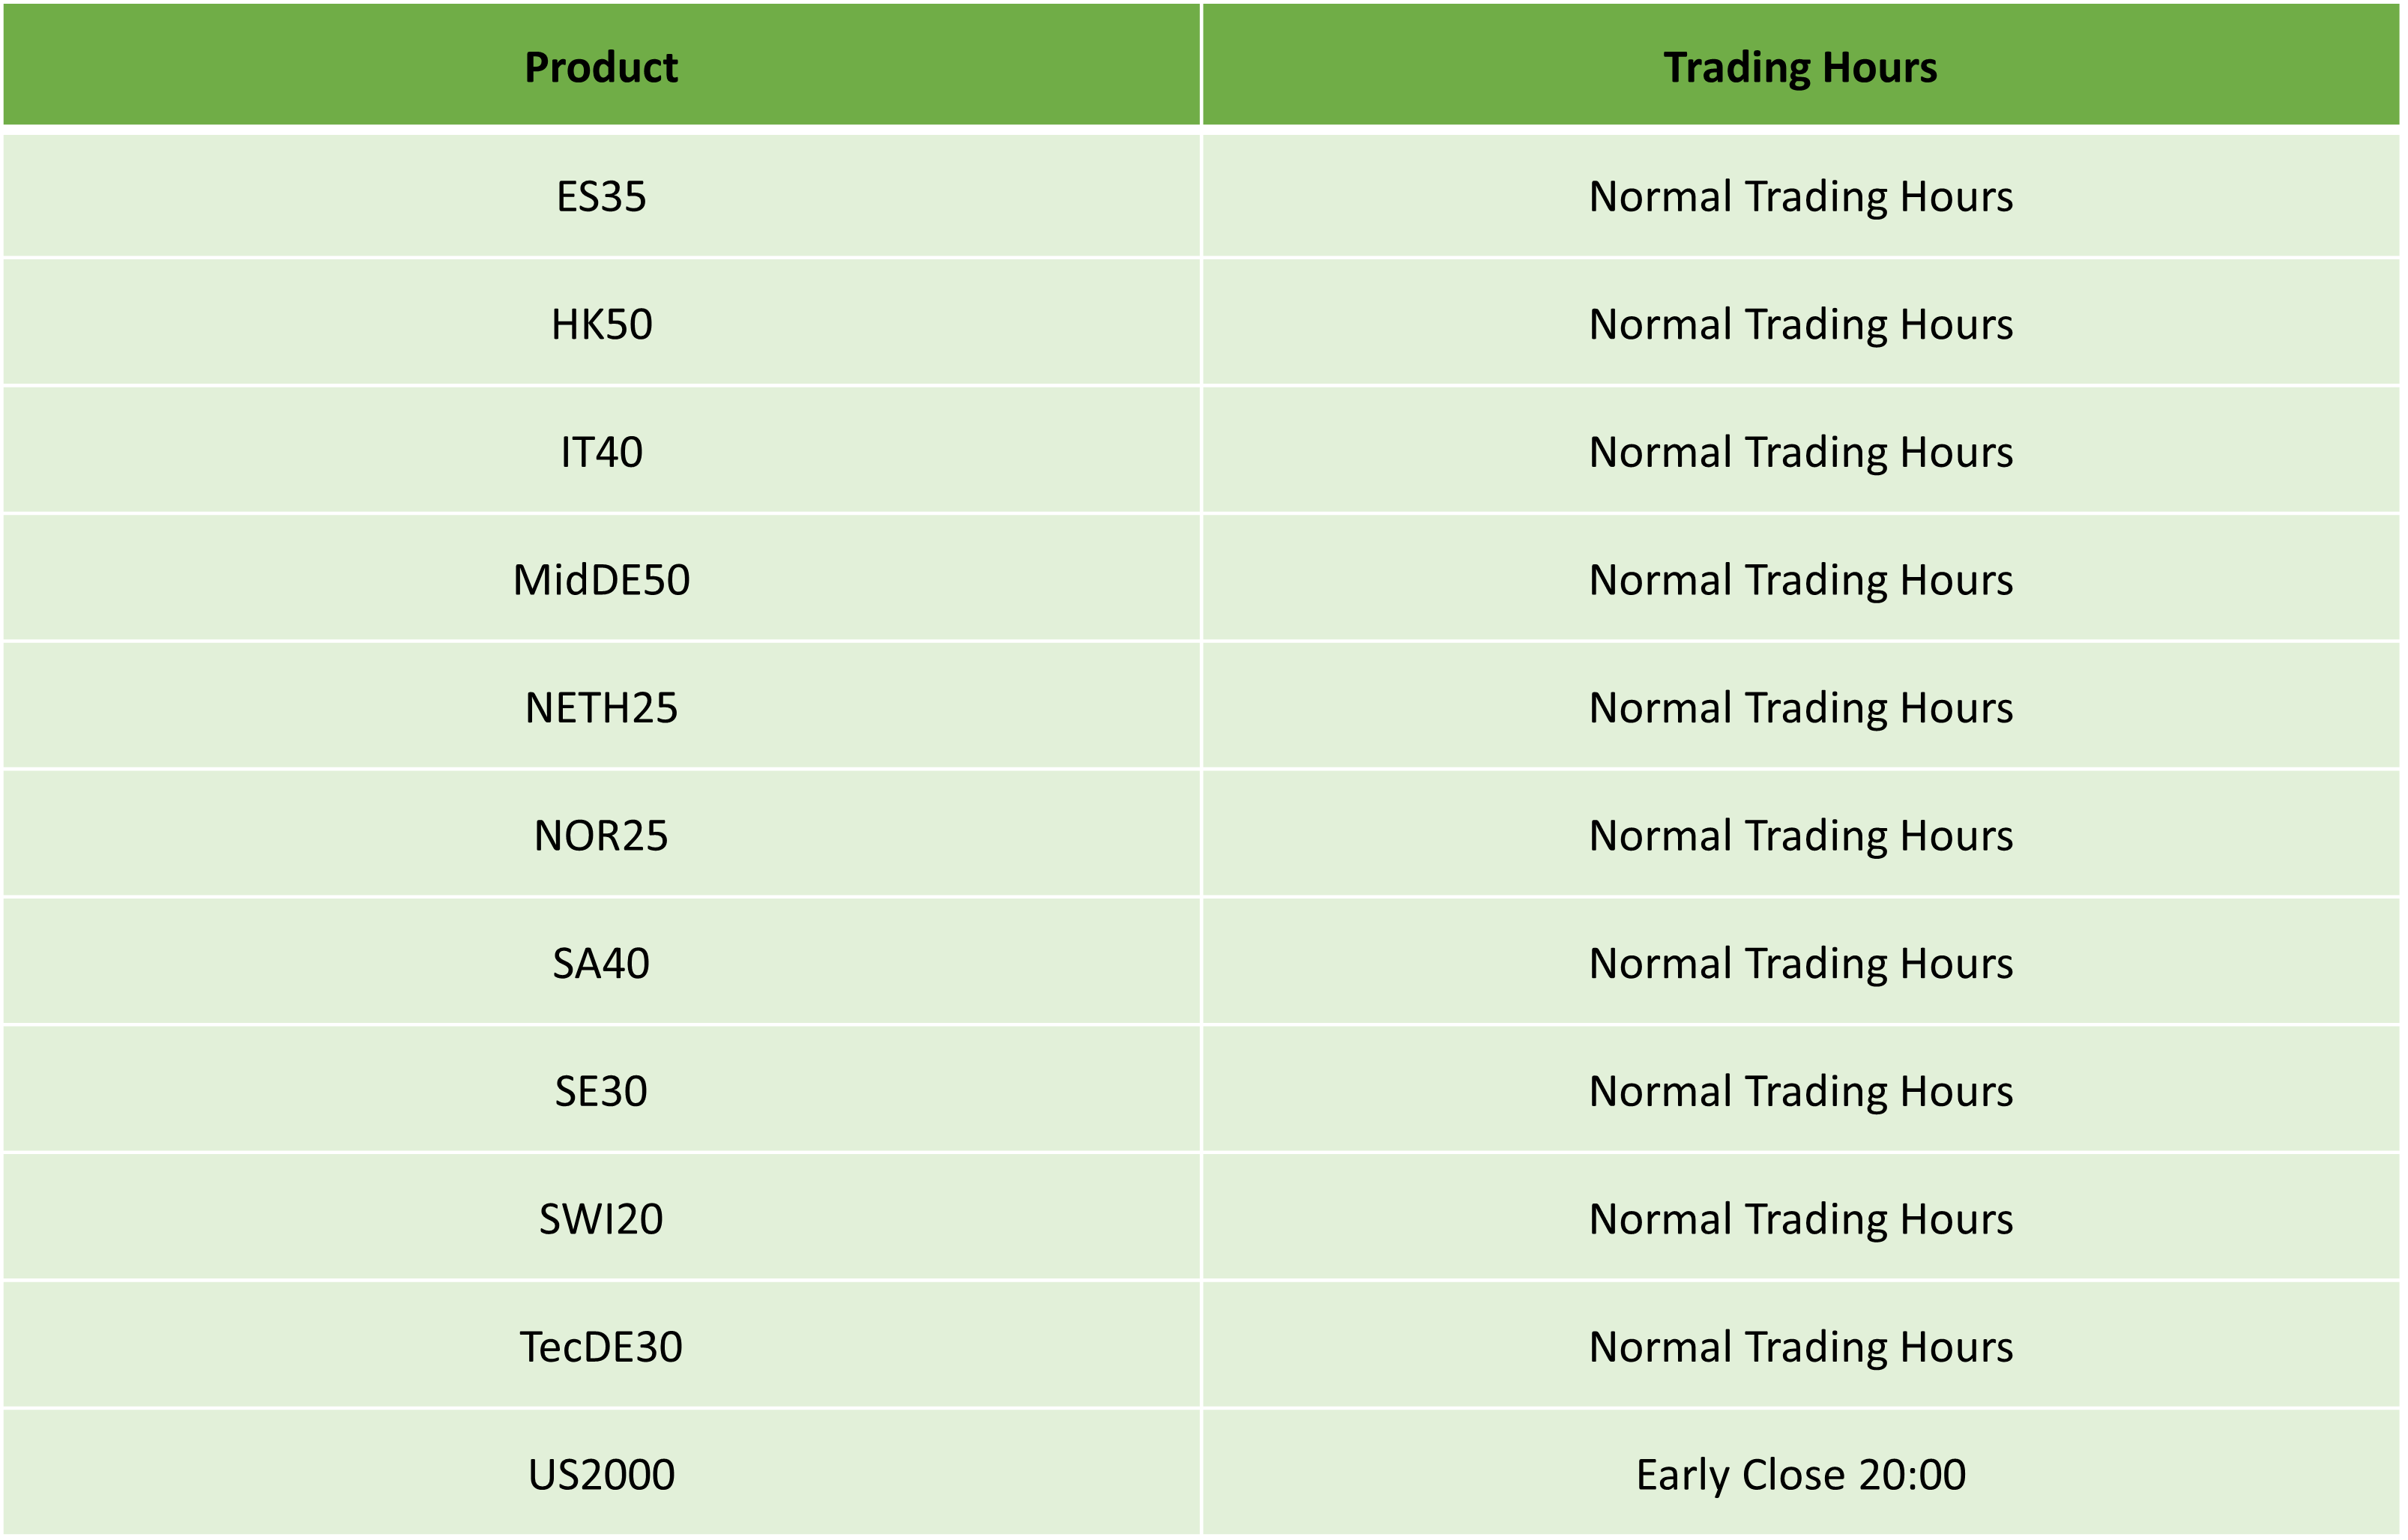Click trading hours for SWI20 row

[1800, 1219]
